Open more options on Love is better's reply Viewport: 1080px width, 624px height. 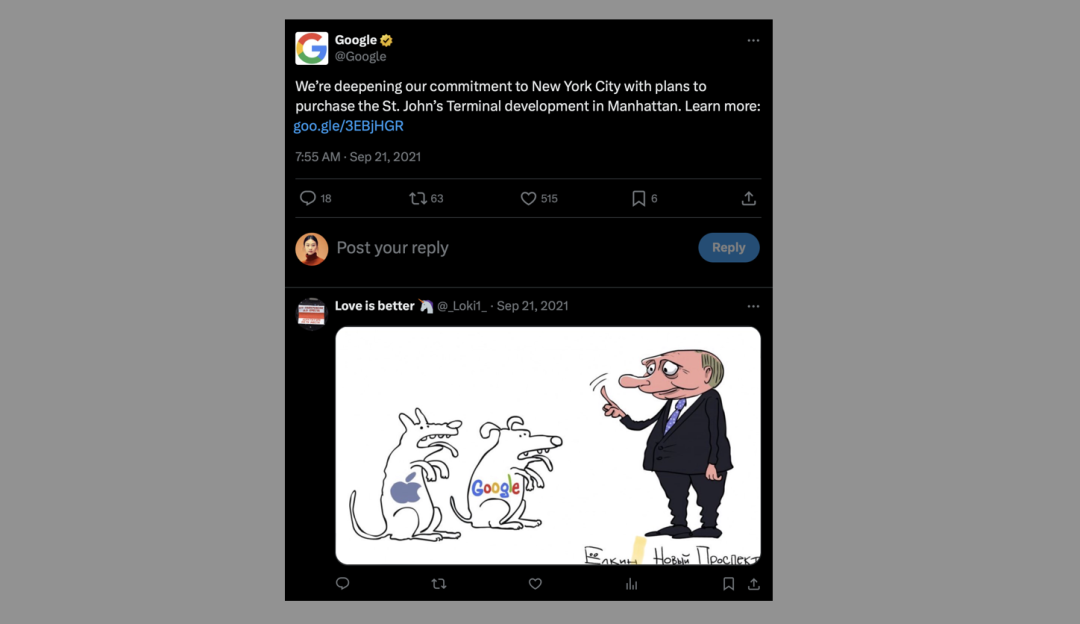(753, 306)
